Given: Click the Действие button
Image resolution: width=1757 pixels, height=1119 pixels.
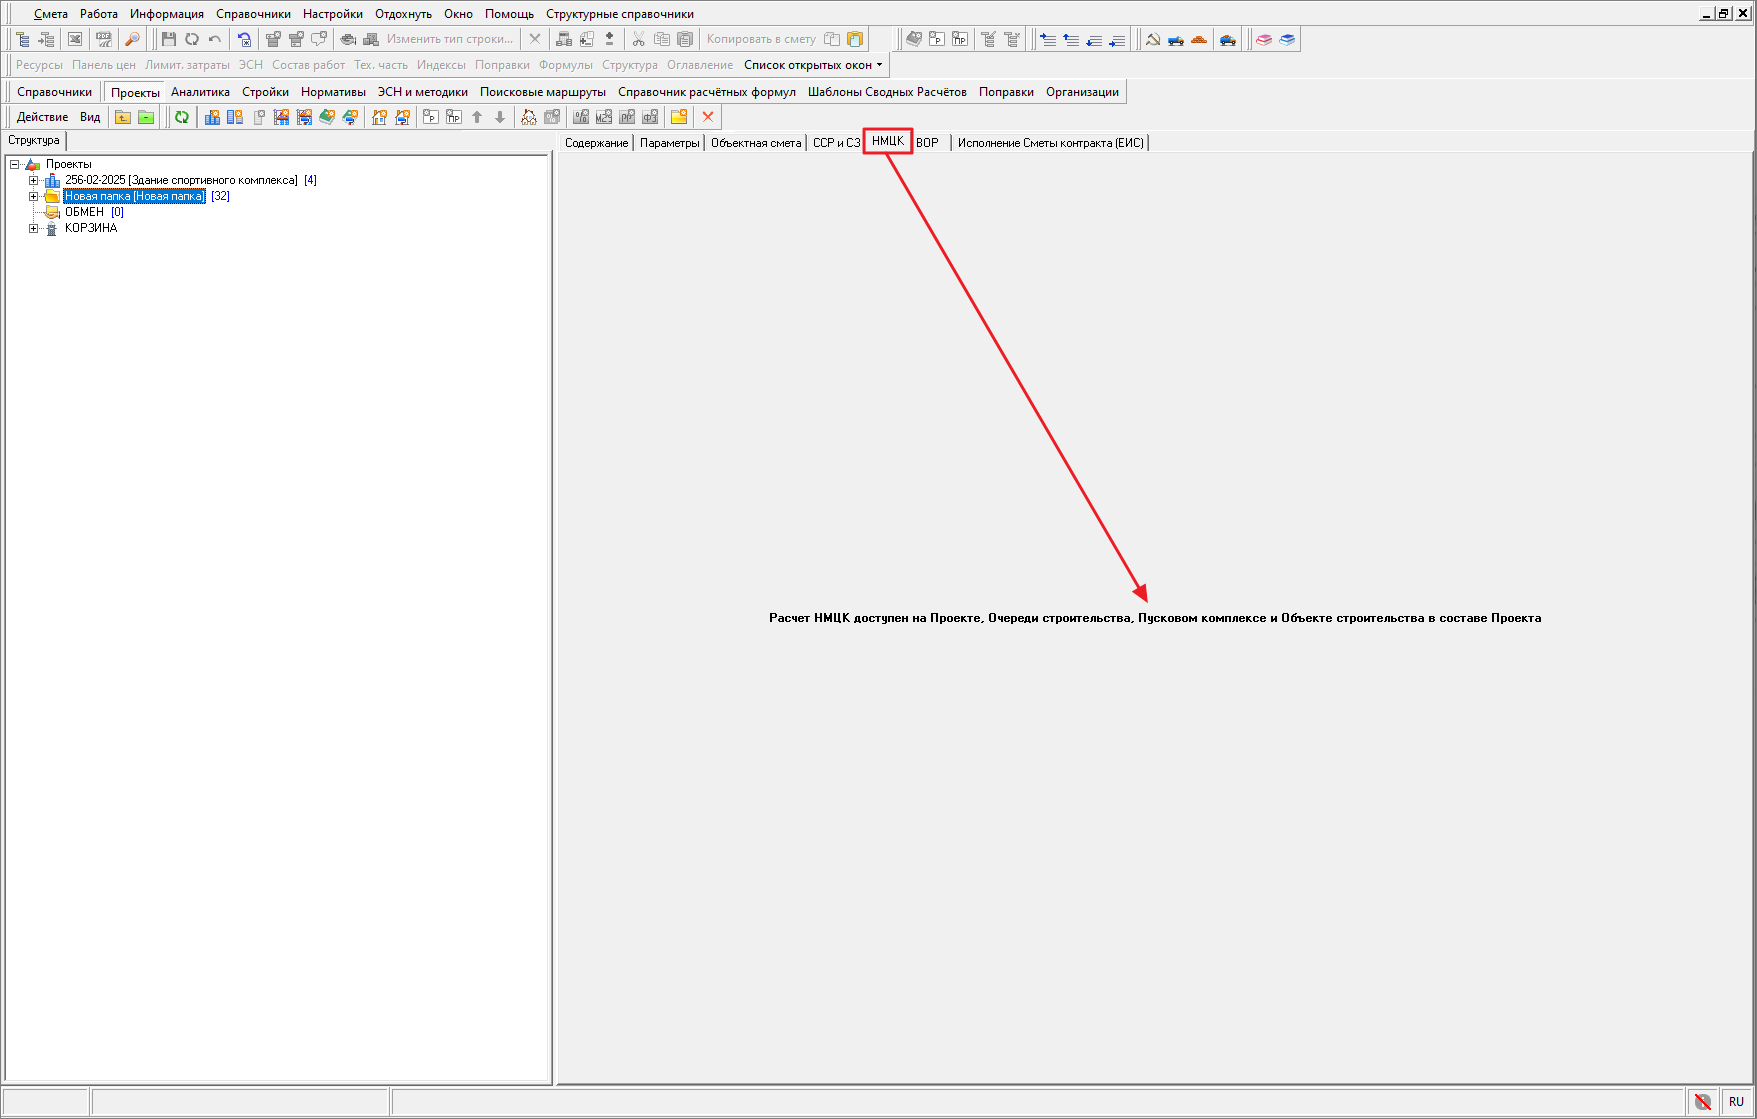Looking at the screenshot, I should [x=42, y=117].
